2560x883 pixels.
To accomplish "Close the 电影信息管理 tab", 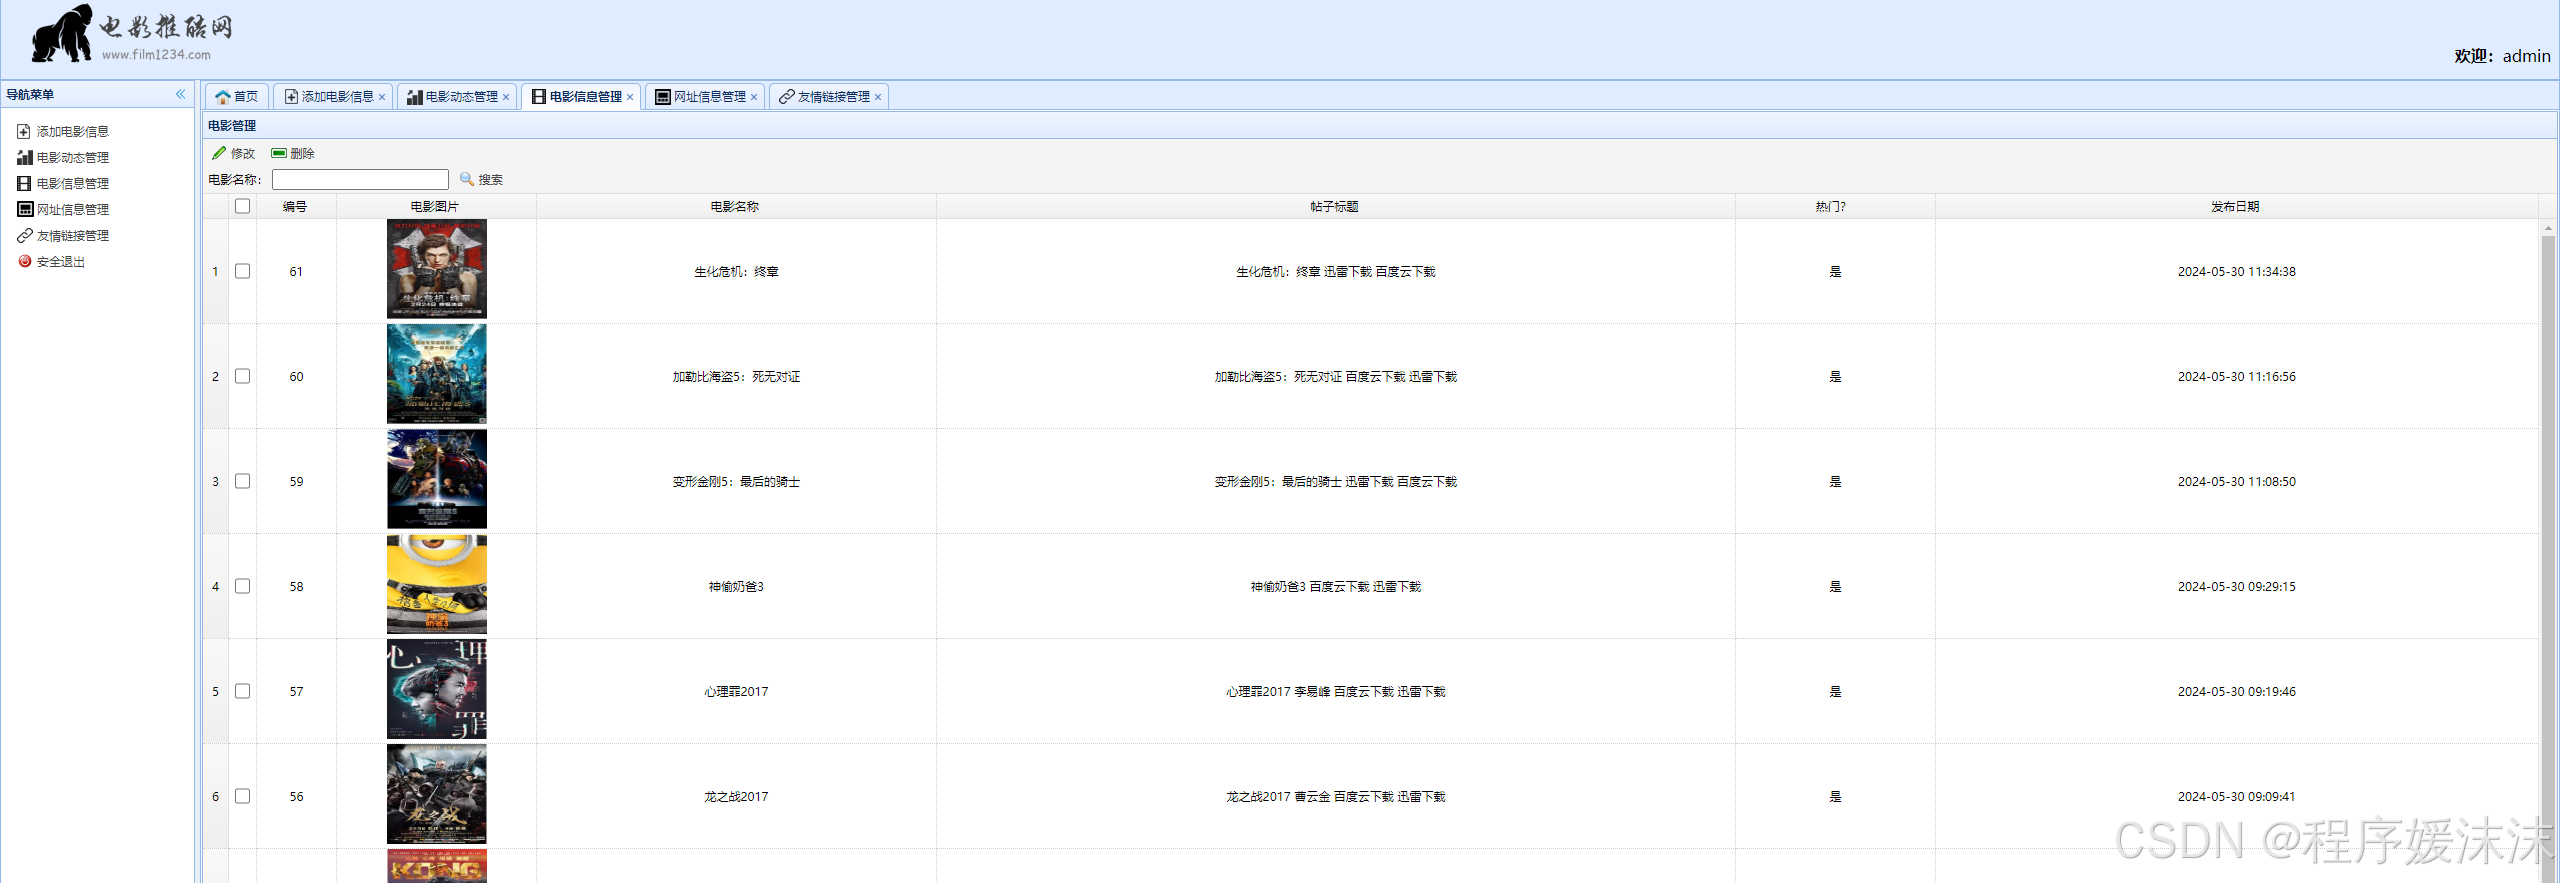I will [630, 97].
